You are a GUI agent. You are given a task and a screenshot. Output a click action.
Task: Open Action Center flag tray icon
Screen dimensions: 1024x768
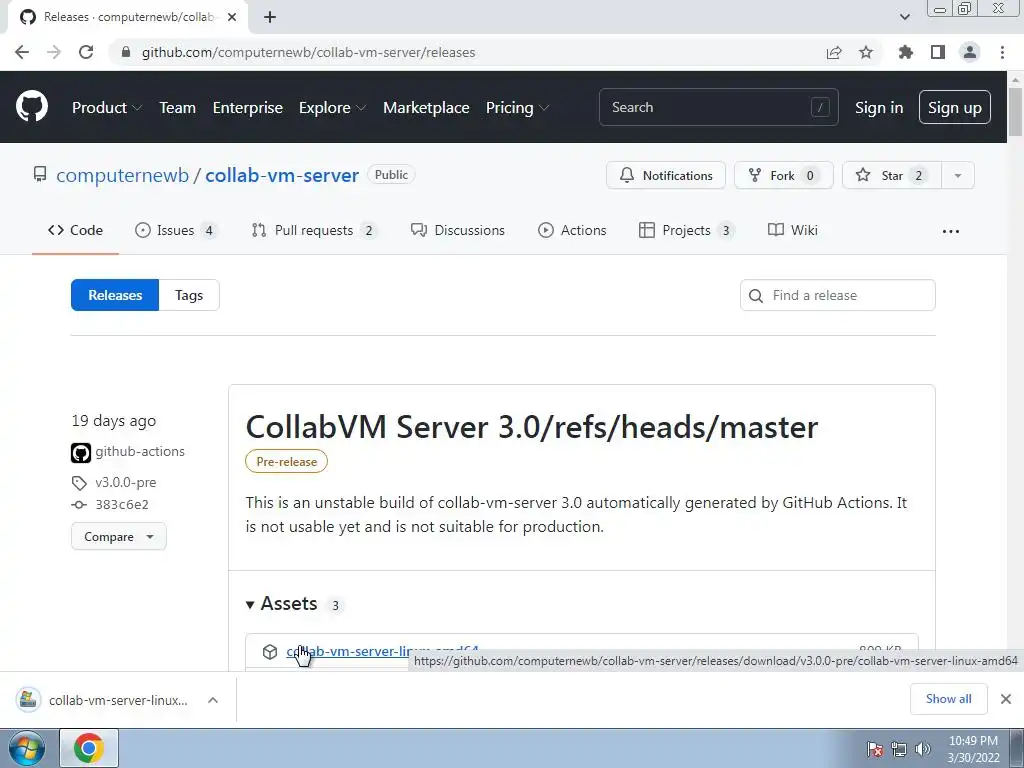pos(875,749)
